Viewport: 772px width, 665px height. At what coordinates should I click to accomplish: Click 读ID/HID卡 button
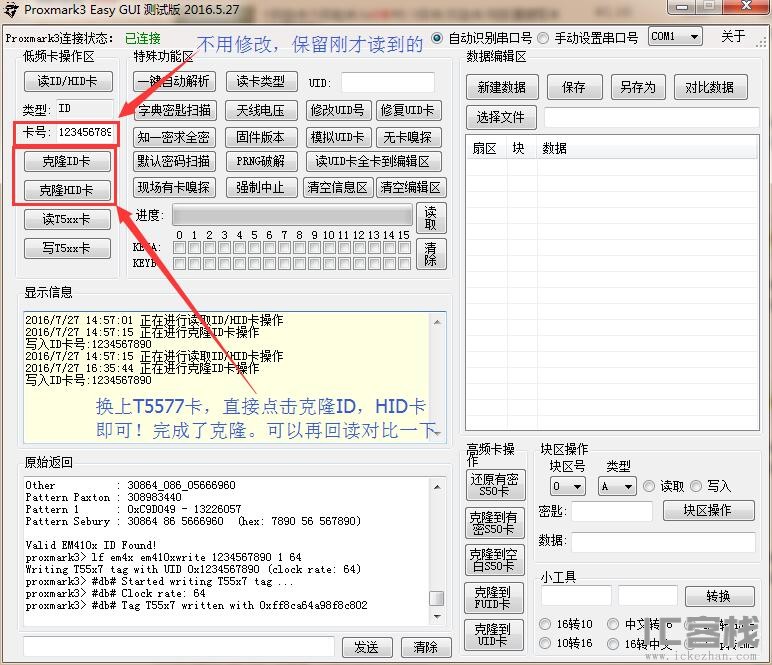(x=68, y=81)
